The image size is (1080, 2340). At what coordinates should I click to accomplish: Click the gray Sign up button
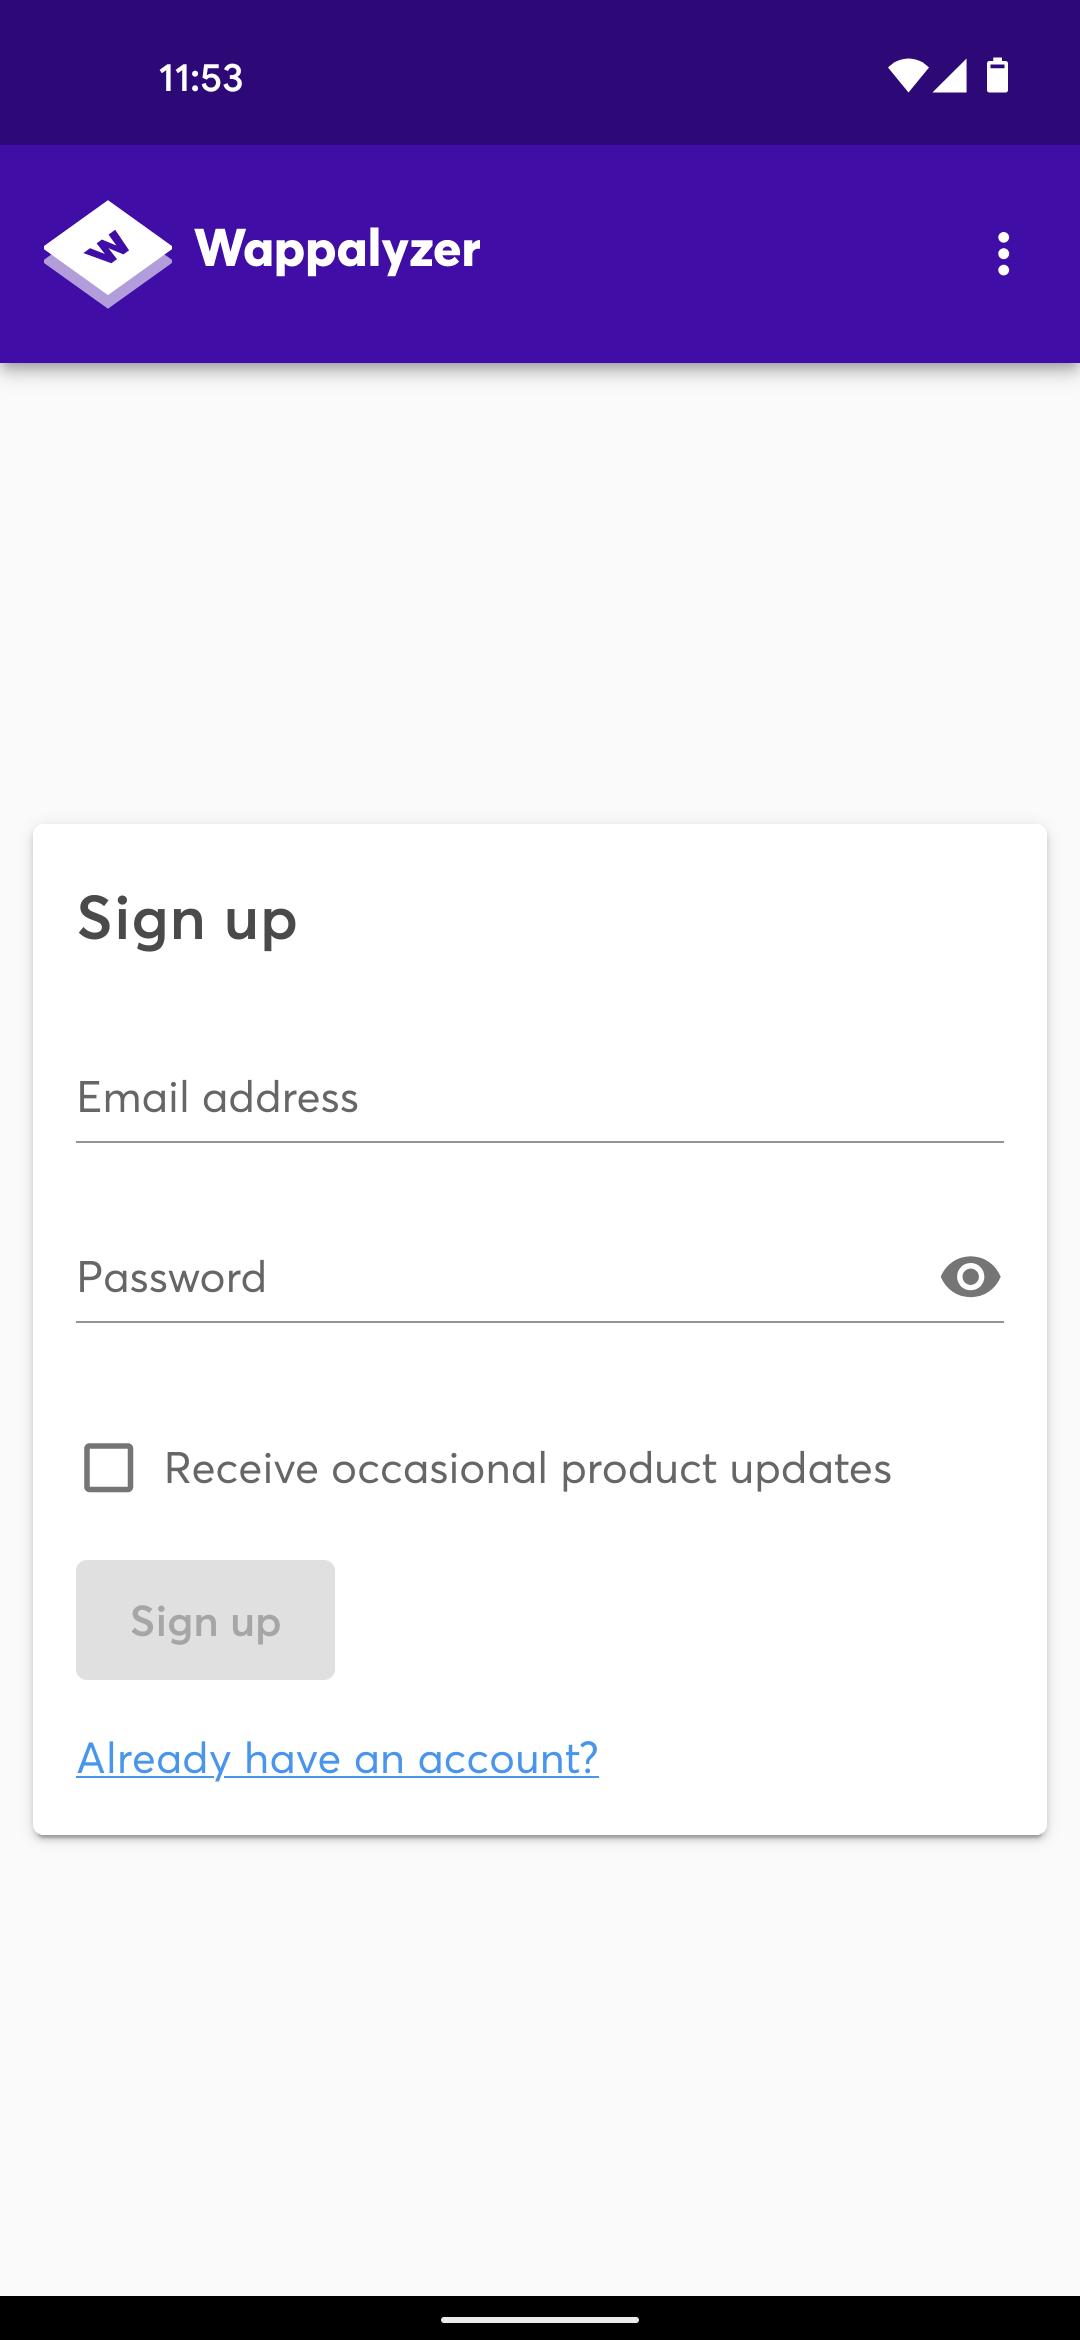pos(205,1620)
